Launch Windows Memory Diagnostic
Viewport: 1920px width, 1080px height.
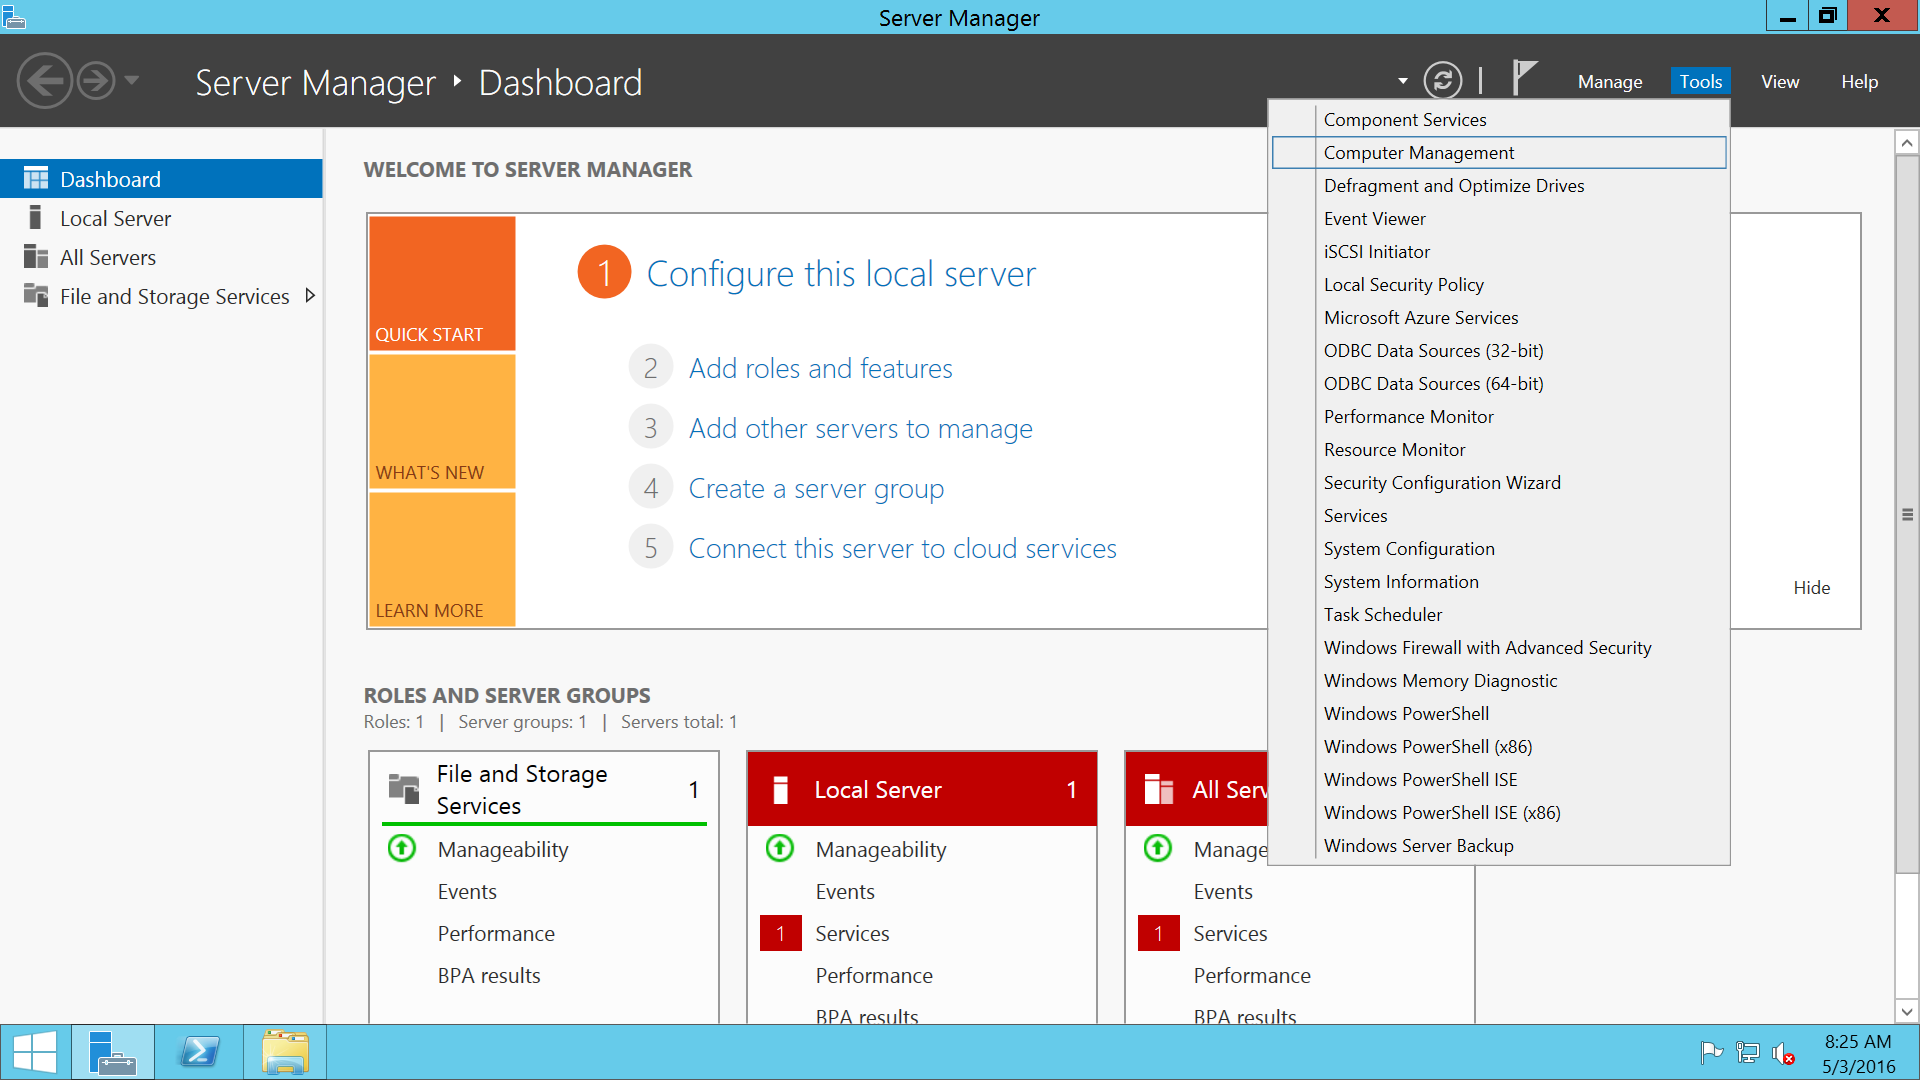(1499, 681)
